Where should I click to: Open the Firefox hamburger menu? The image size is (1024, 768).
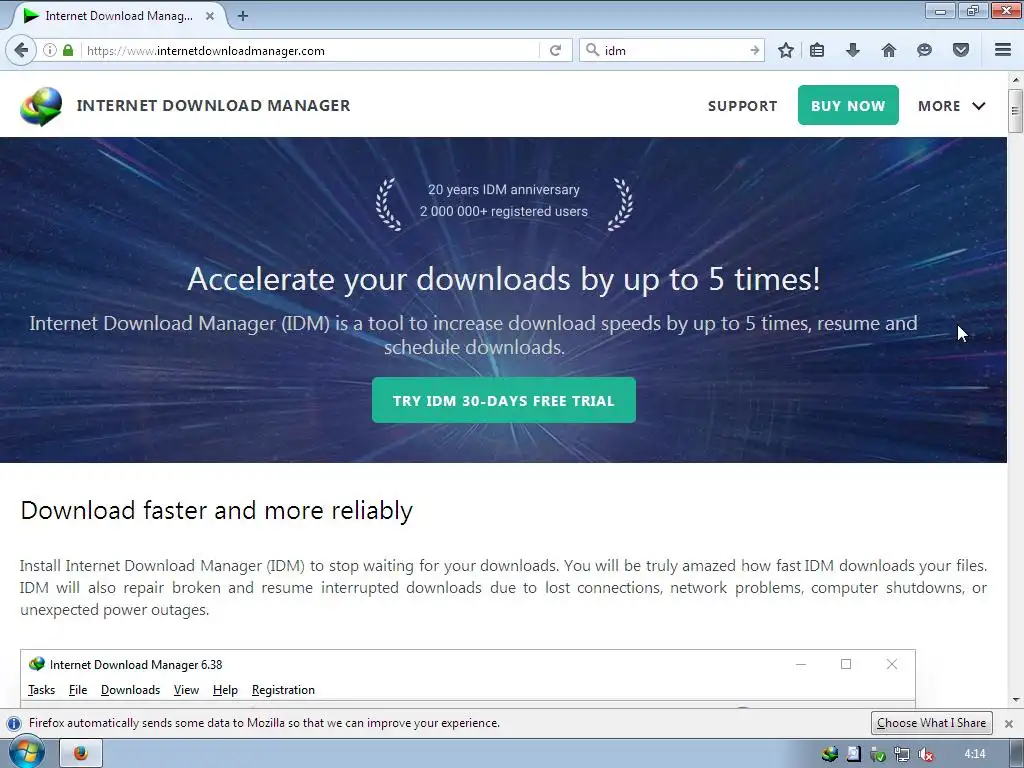point(1003,50)
